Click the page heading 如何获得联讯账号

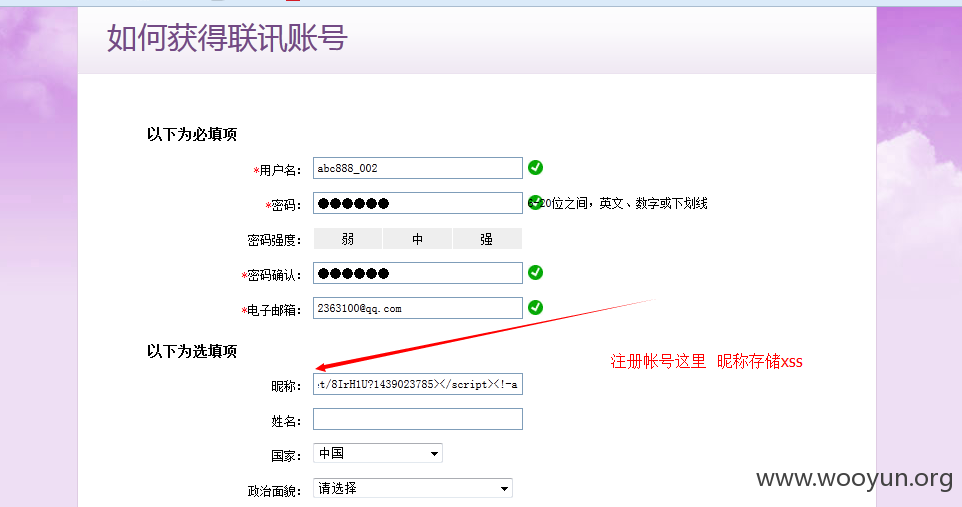tap(227, 38)
